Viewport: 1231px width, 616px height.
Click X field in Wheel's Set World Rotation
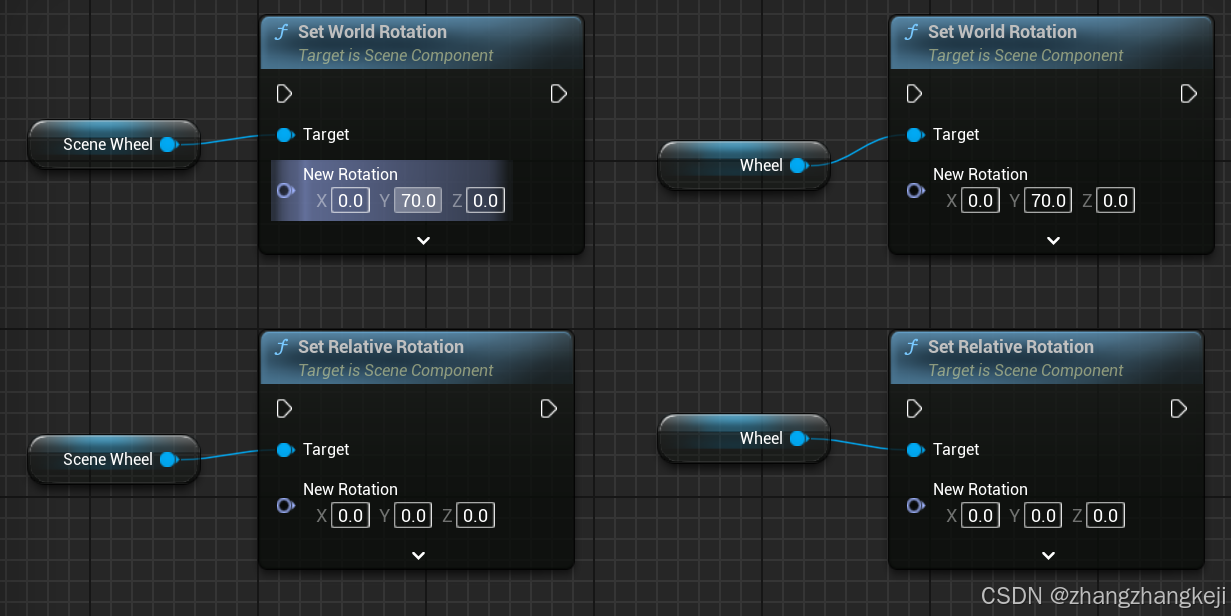tap(981, 201)
